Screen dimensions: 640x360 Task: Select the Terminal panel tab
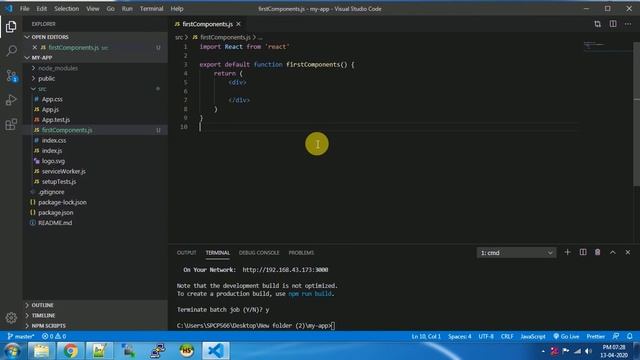(x=218, y=253)
